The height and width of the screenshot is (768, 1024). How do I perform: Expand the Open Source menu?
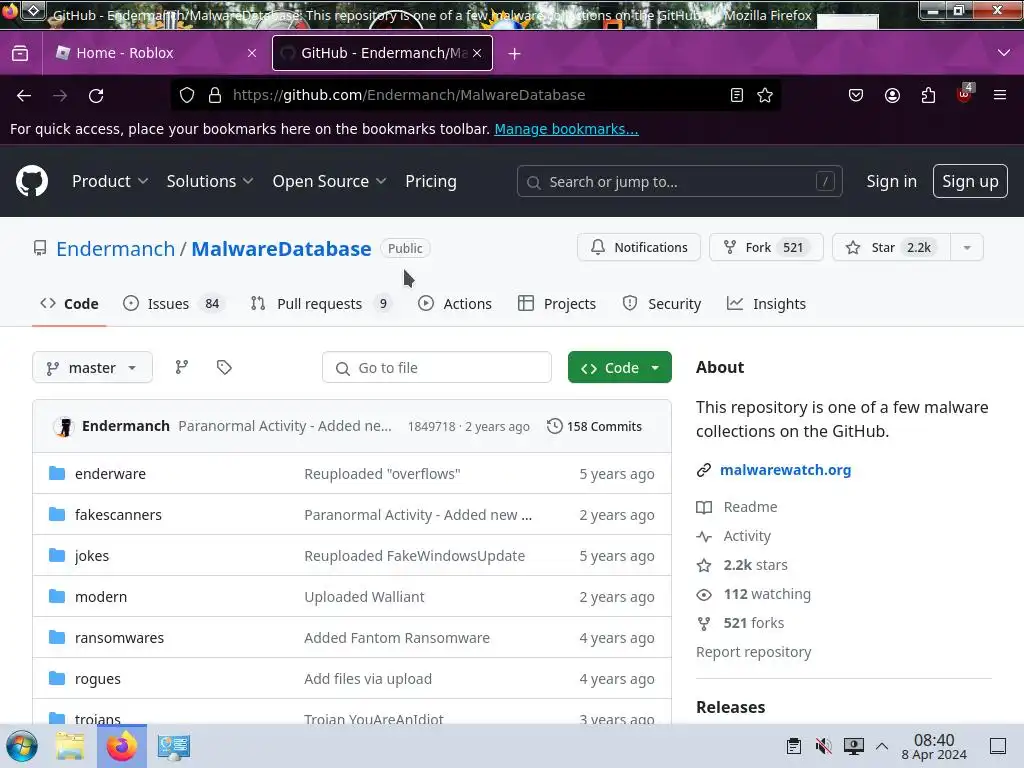coord(329,181)
